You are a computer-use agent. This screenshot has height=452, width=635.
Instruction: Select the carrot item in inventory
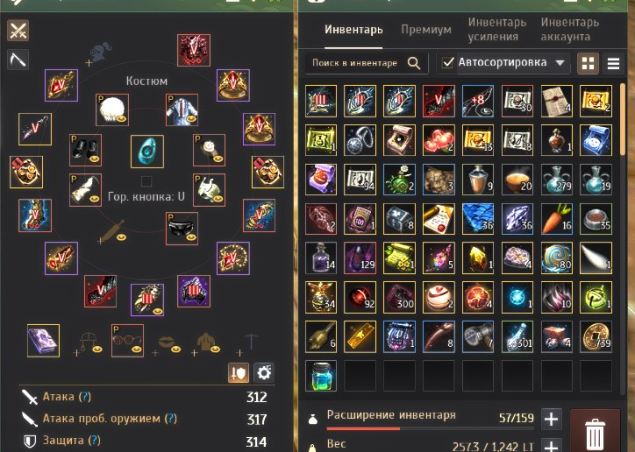(x=557, y=219)
